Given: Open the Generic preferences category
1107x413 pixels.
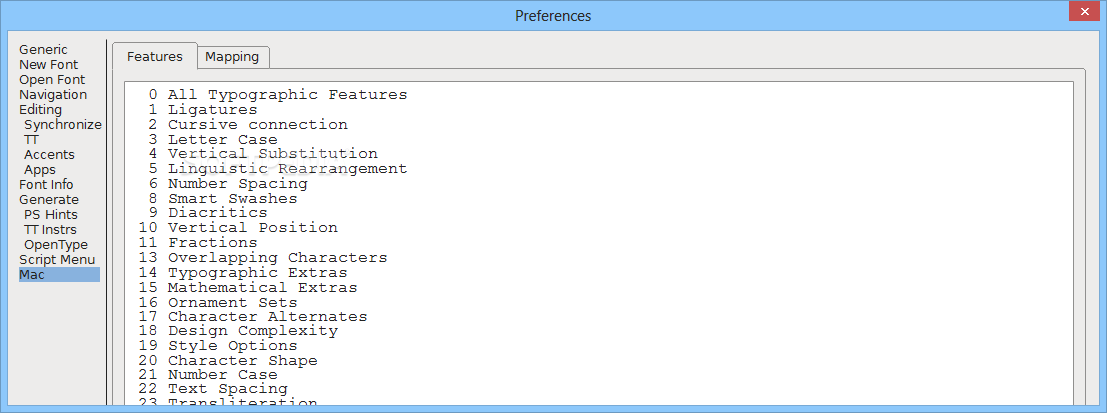Looking at the screenshot, I should (43, 49).
